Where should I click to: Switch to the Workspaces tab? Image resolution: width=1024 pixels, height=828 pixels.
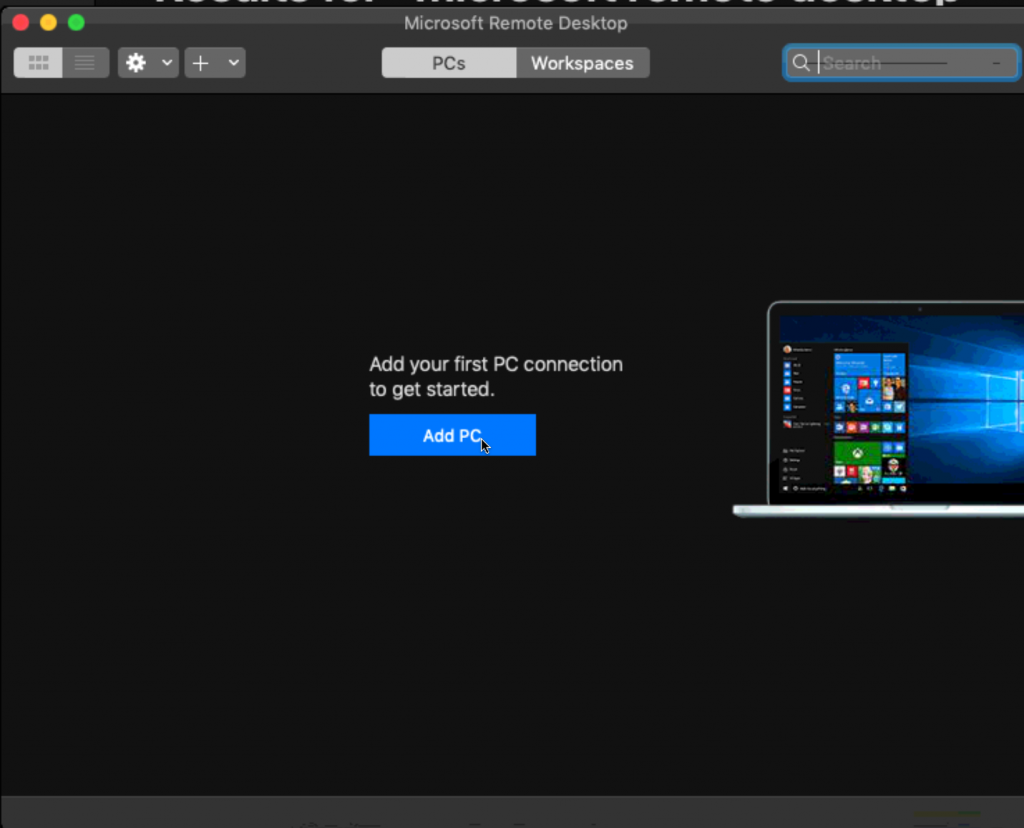coord(582,63)
